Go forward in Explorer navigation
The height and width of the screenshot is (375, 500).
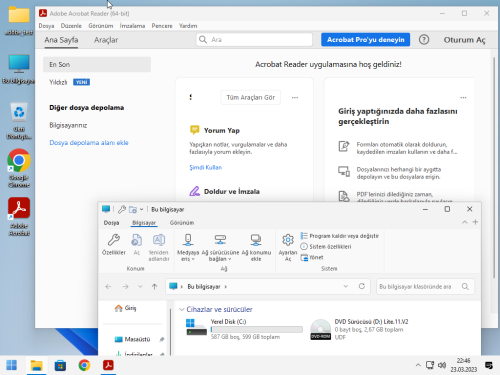point(125,287)
